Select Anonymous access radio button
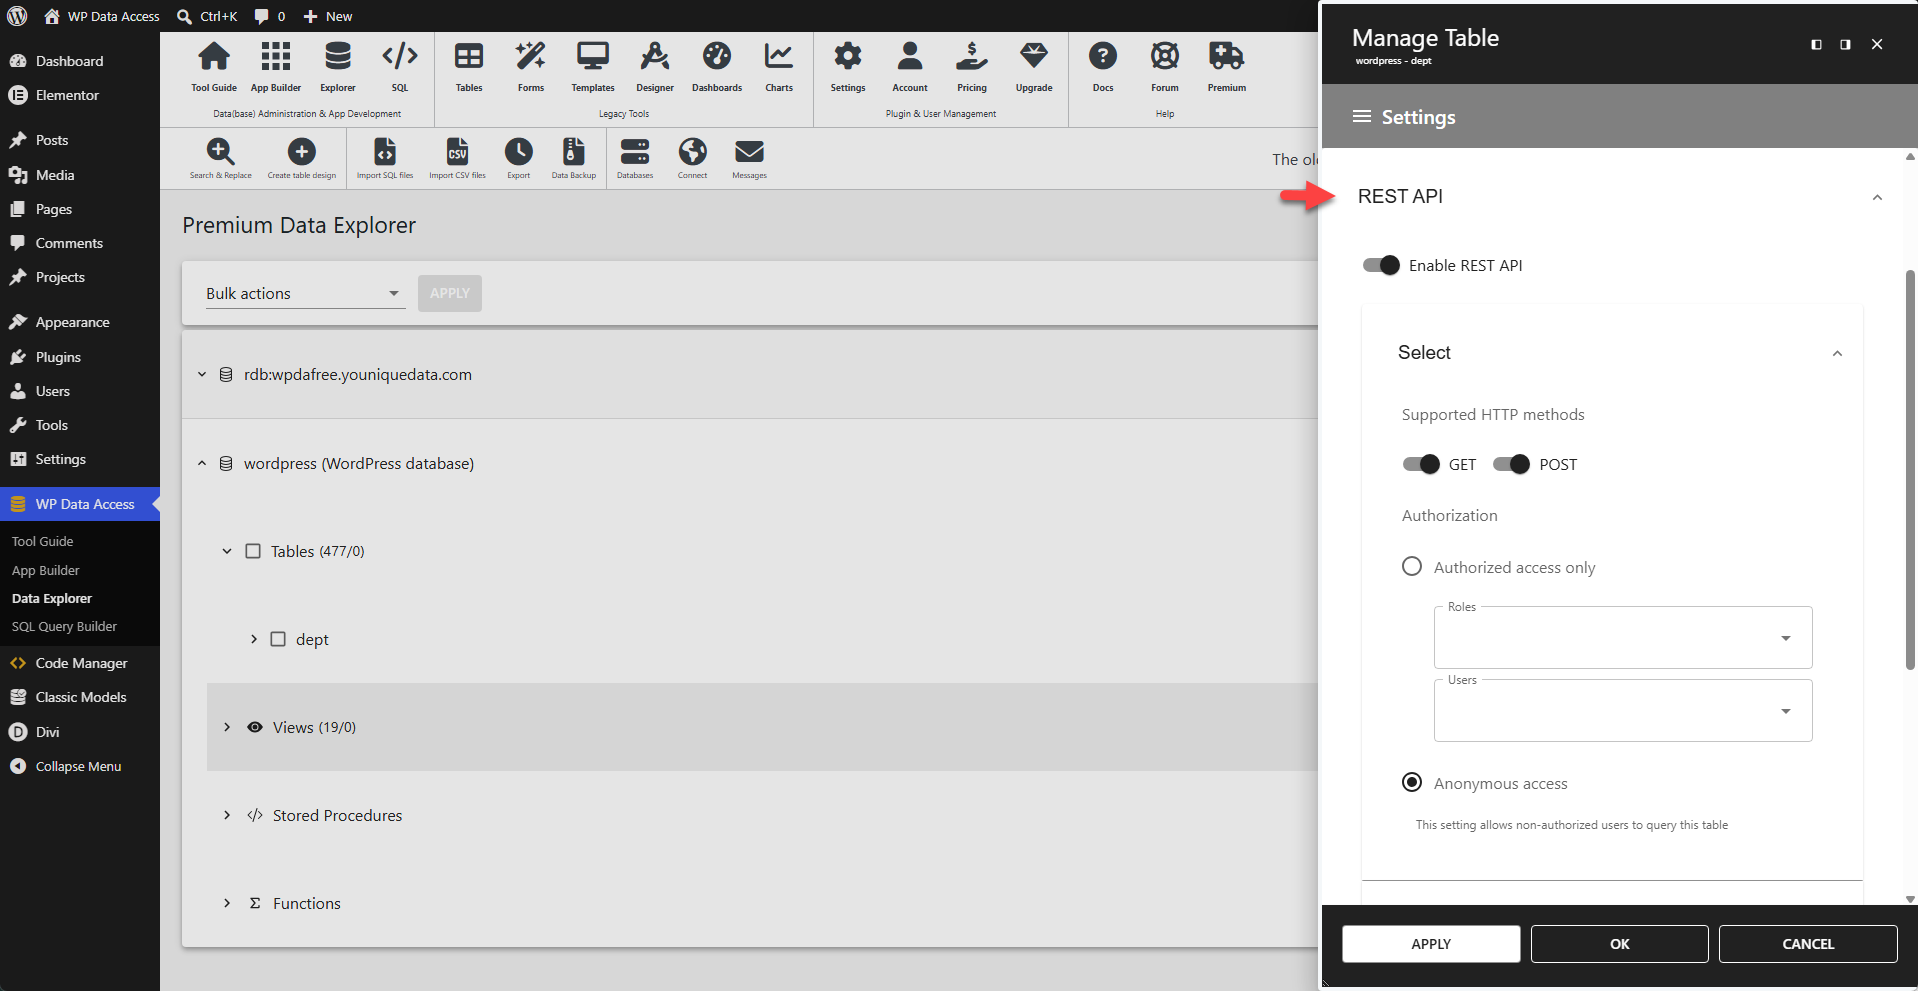 [1412, 783]
